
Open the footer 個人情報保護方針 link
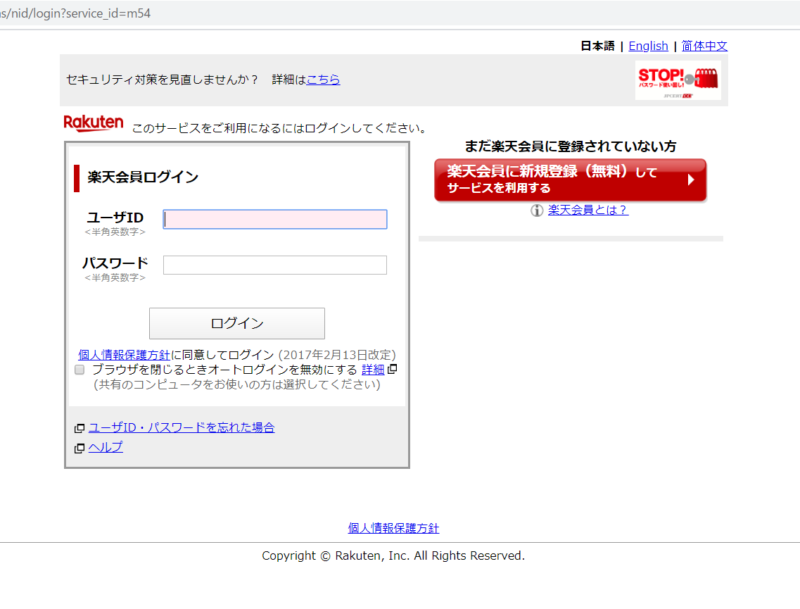tap(393, 528)
